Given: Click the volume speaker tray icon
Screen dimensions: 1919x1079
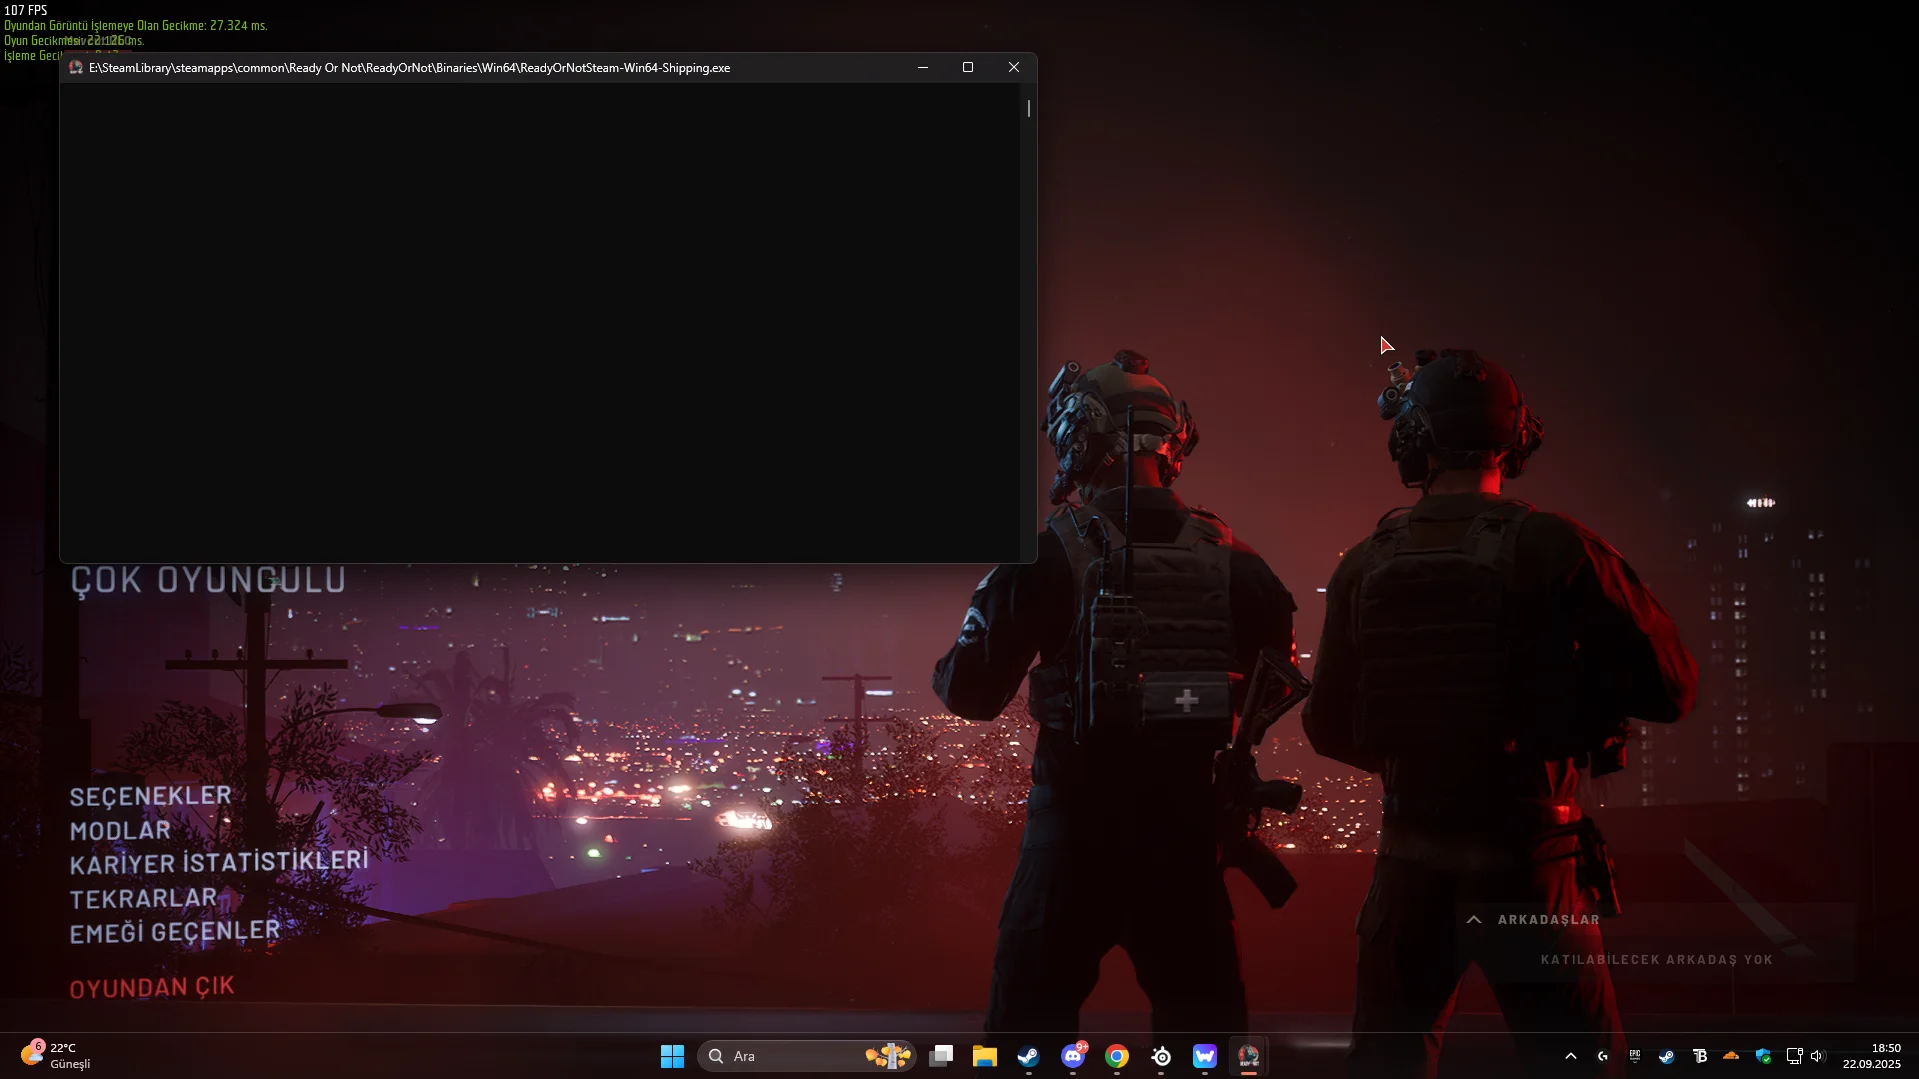Looking at the screenshot, I should 1818,1056.
